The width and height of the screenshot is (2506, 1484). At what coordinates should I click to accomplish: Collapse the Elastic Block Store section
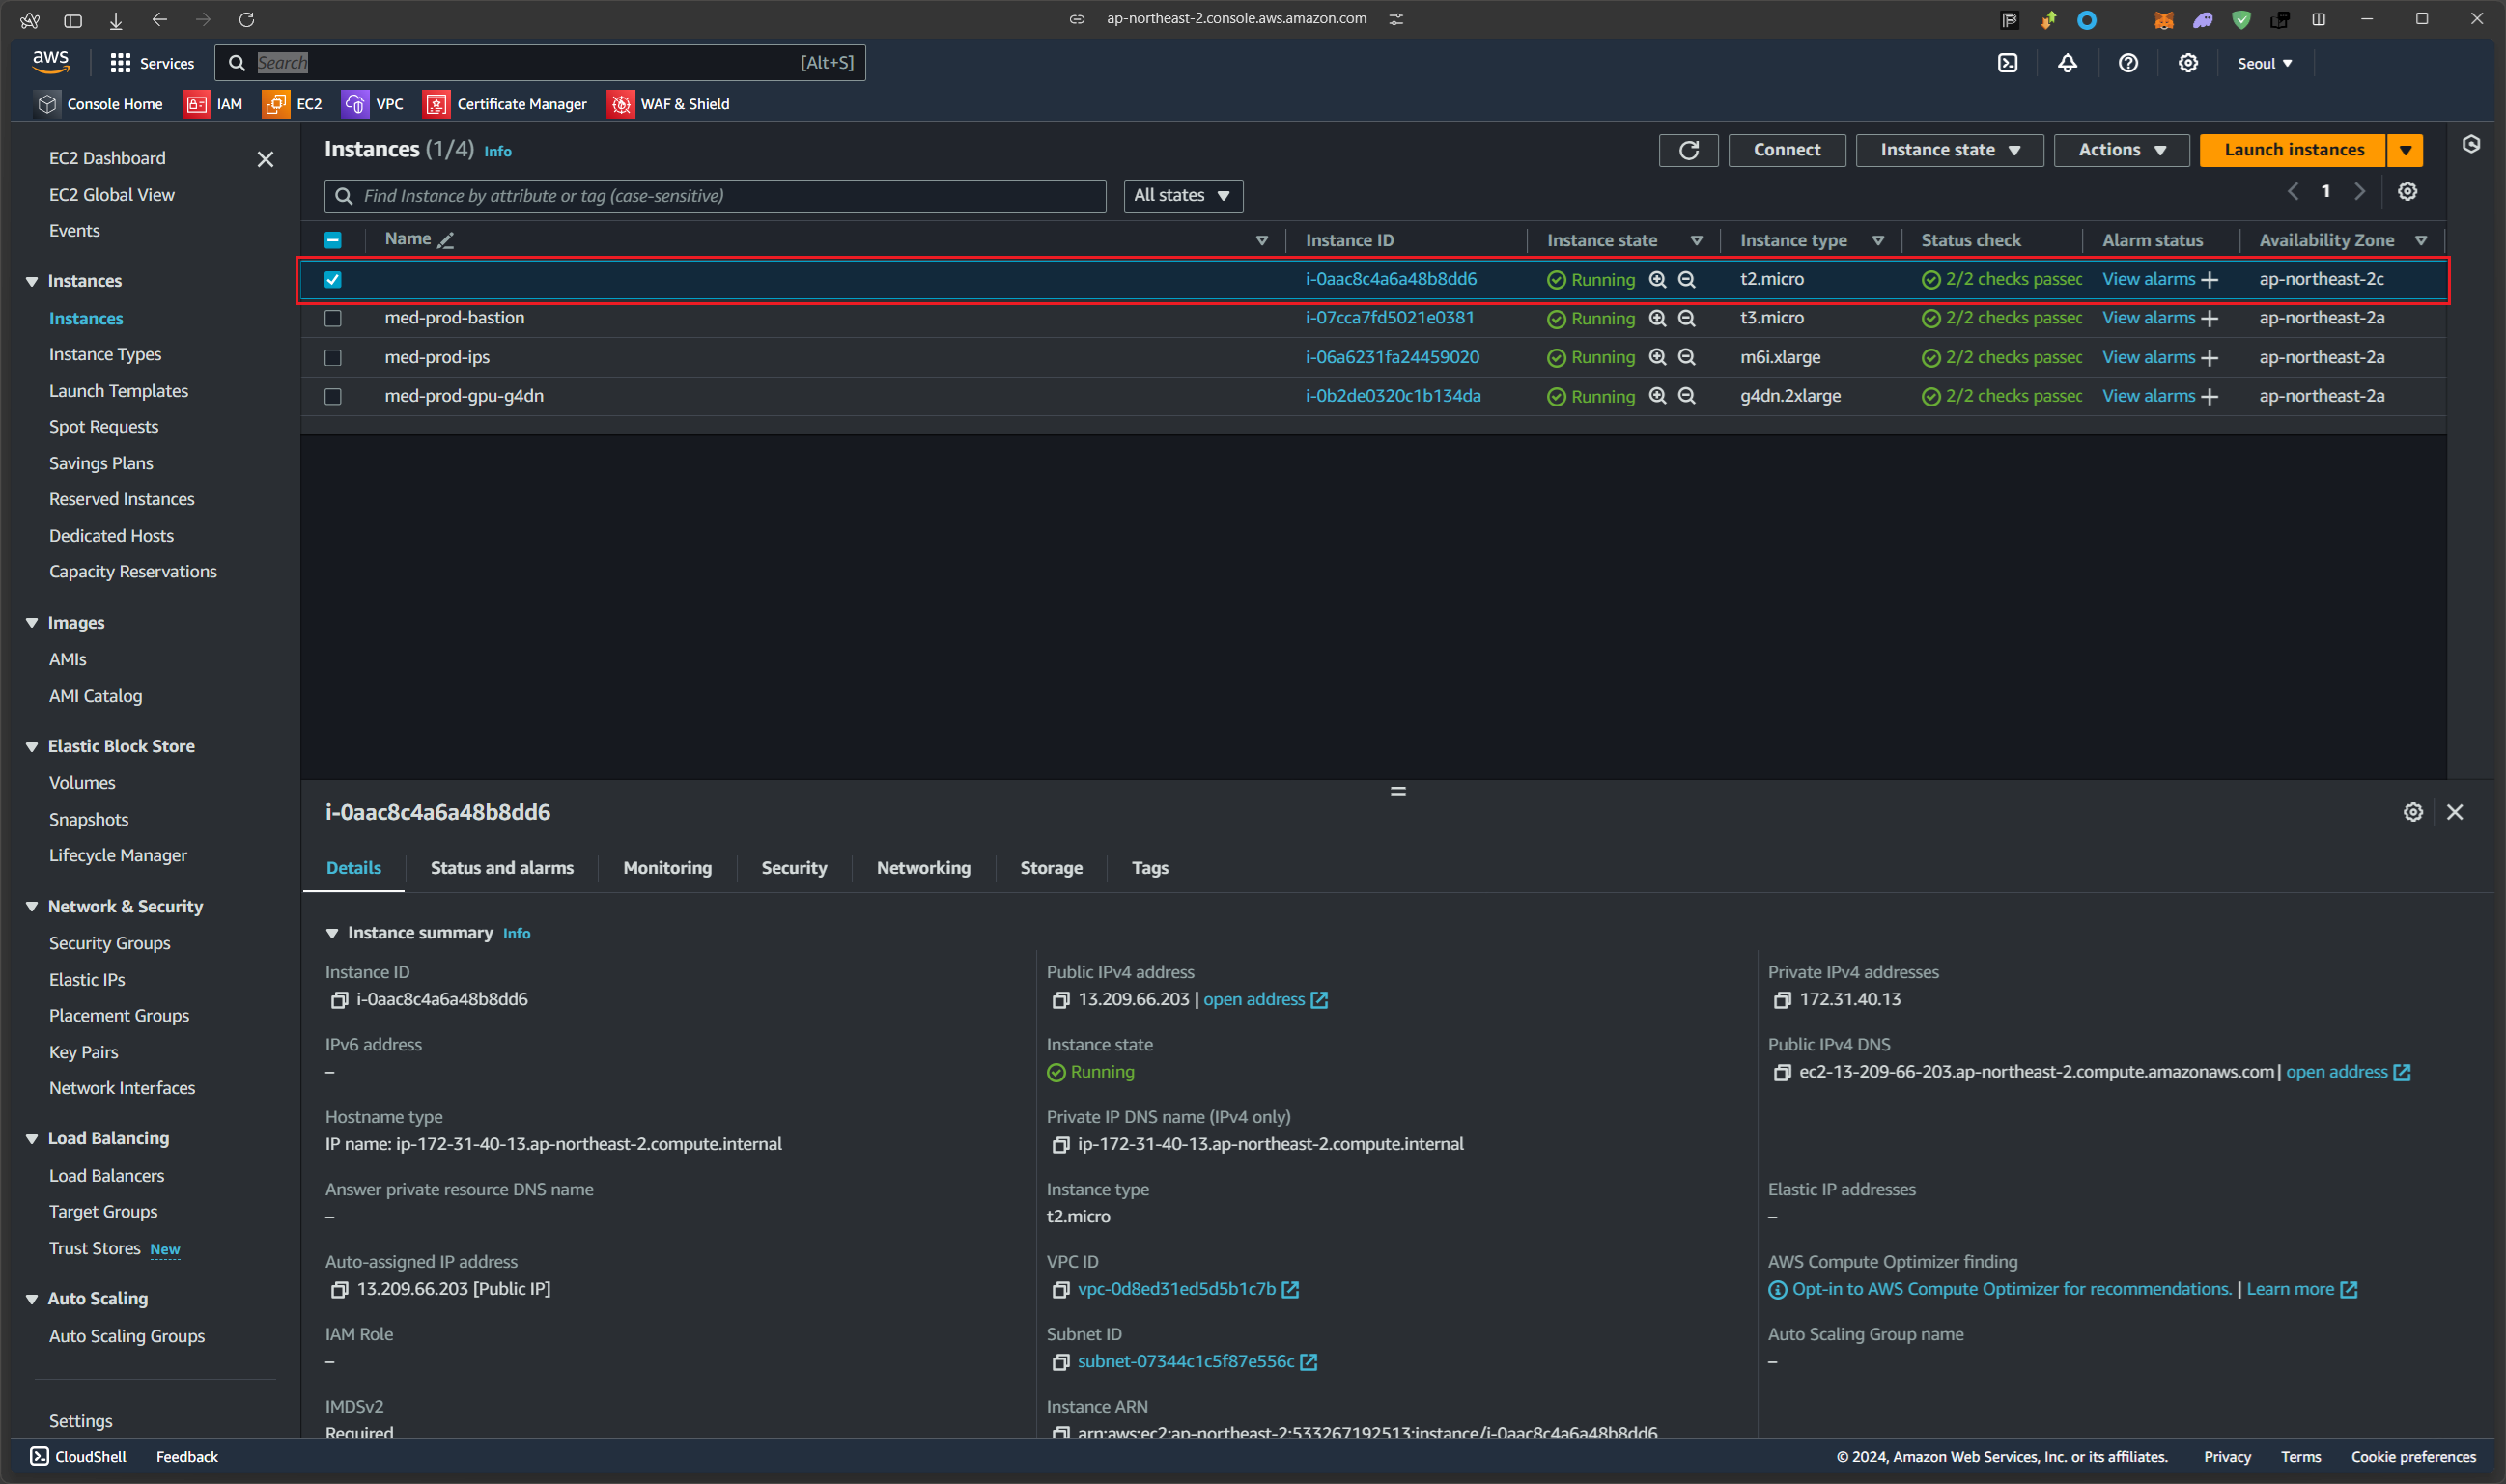(32, 747)
